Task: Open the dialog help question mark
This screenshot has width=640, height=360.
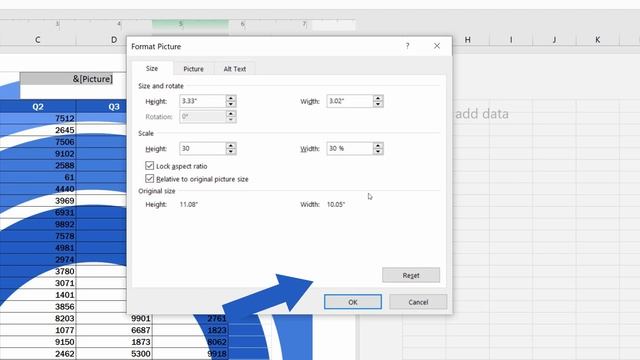Action: coord(407,46)
